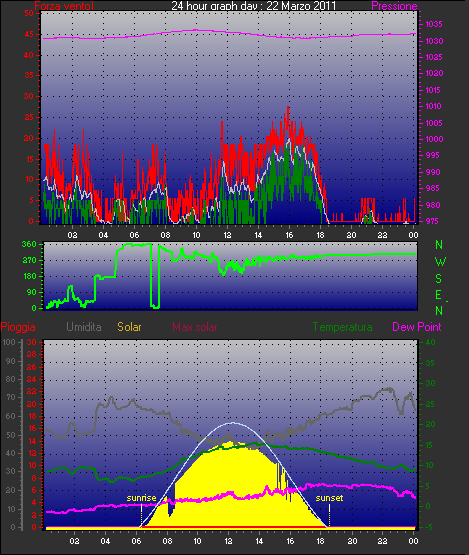The image size is (469, 555).
Task: Click the S wind direction letter
Action: coord(439,279)
